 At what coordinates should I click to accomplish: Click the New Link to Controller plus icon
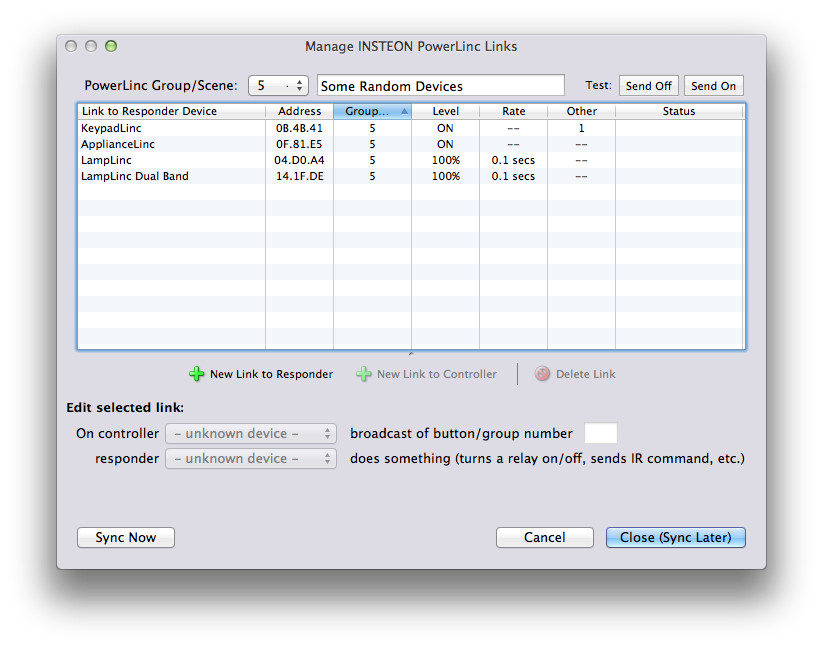pos(363,374)
